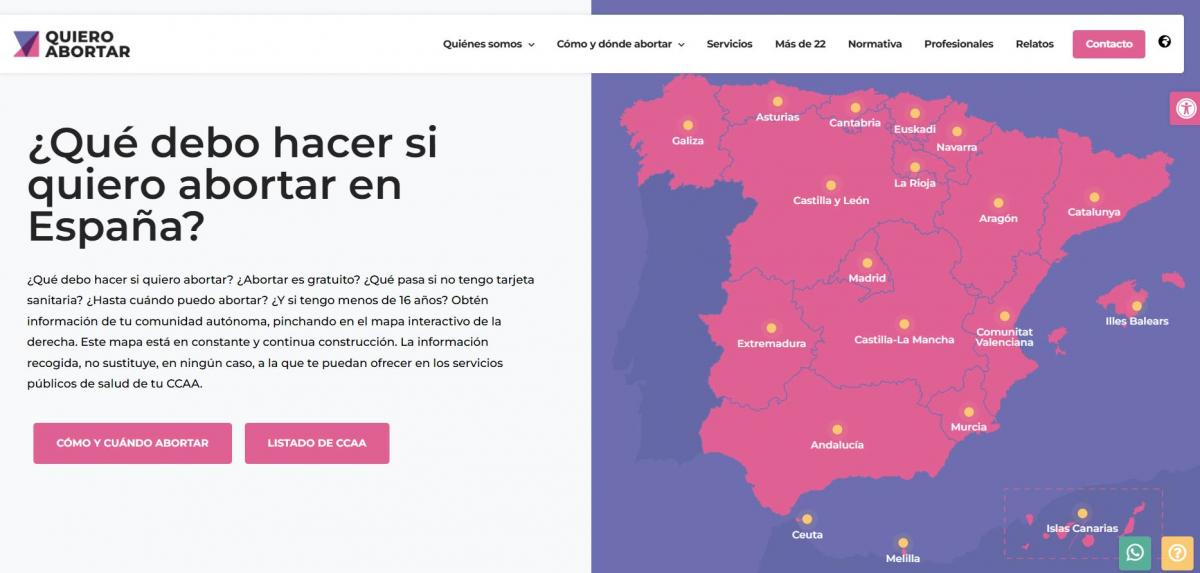This screenshot has width=1200, height=573.
Task: Open the Más de 22 section
Action: 800,44
